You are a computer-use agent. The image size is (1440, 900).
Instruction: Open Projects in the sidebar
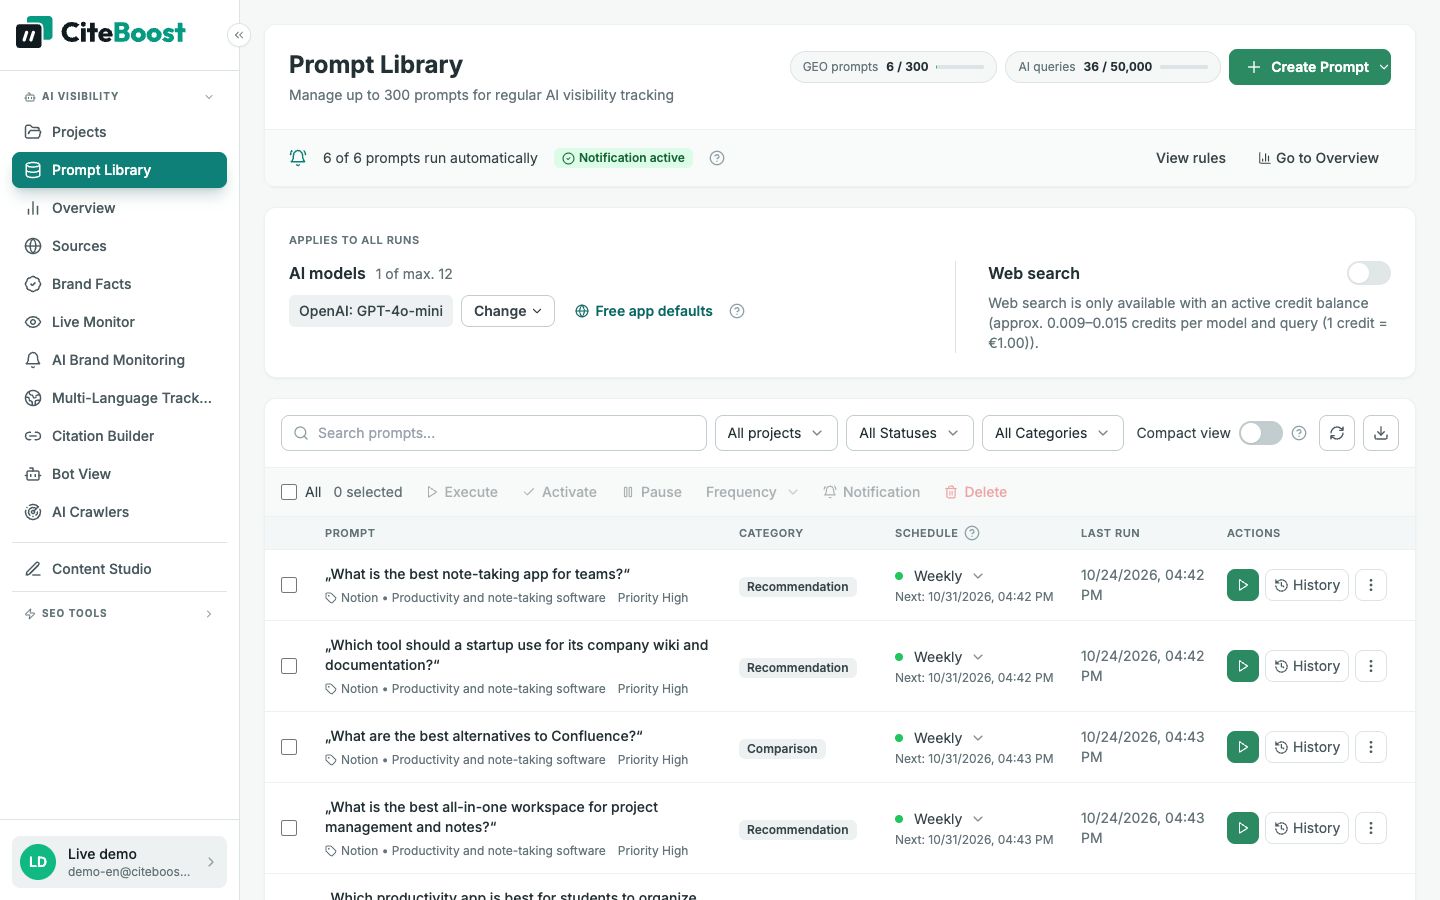pos(119,132)
